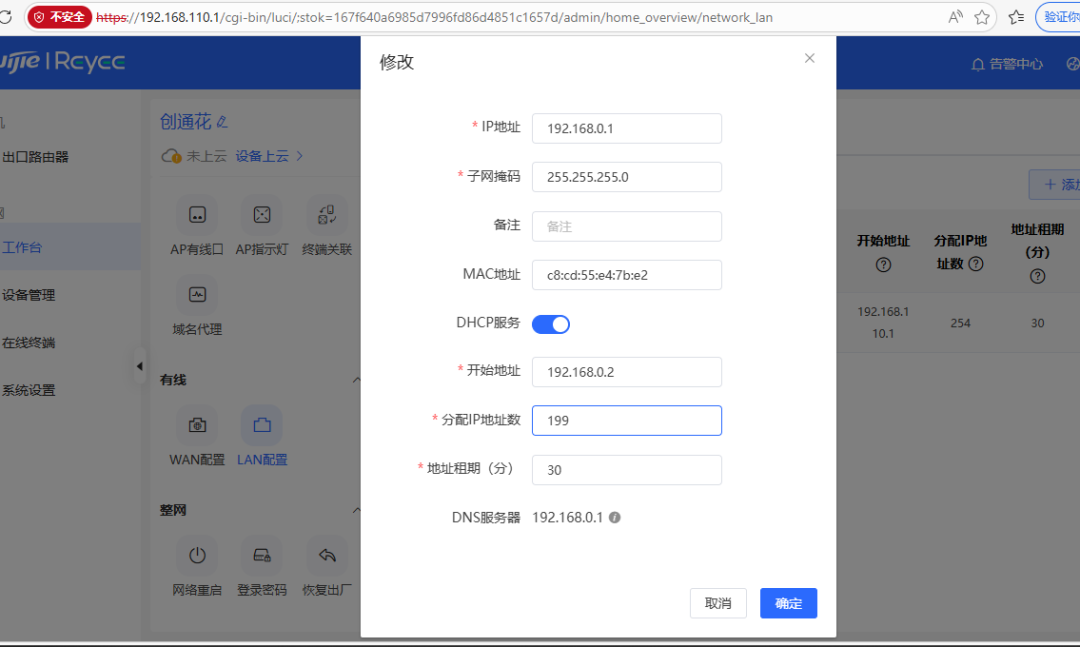Click the MAC地址 input field

coord(627,275)
